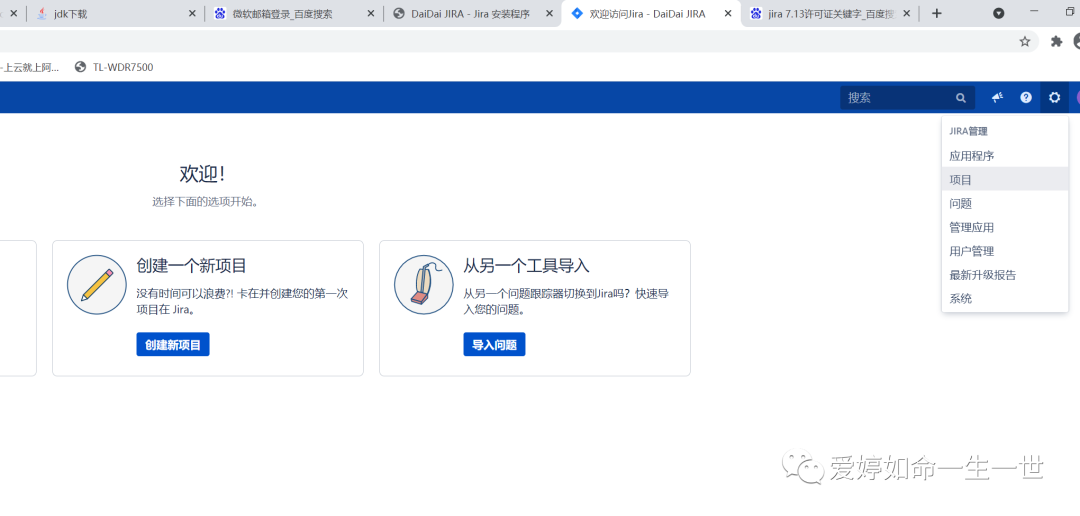Minimize the browser window
This screenshot has height=516, width=1080.
(x=1033, y=12)
